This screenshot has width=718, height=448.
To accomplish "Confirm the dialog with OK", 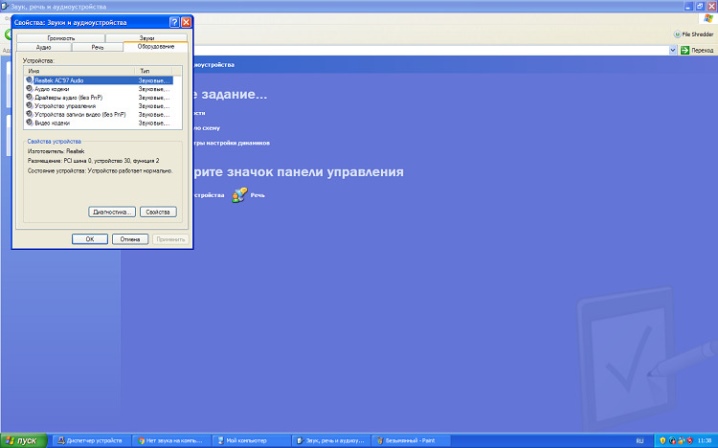I will [90, 239].
